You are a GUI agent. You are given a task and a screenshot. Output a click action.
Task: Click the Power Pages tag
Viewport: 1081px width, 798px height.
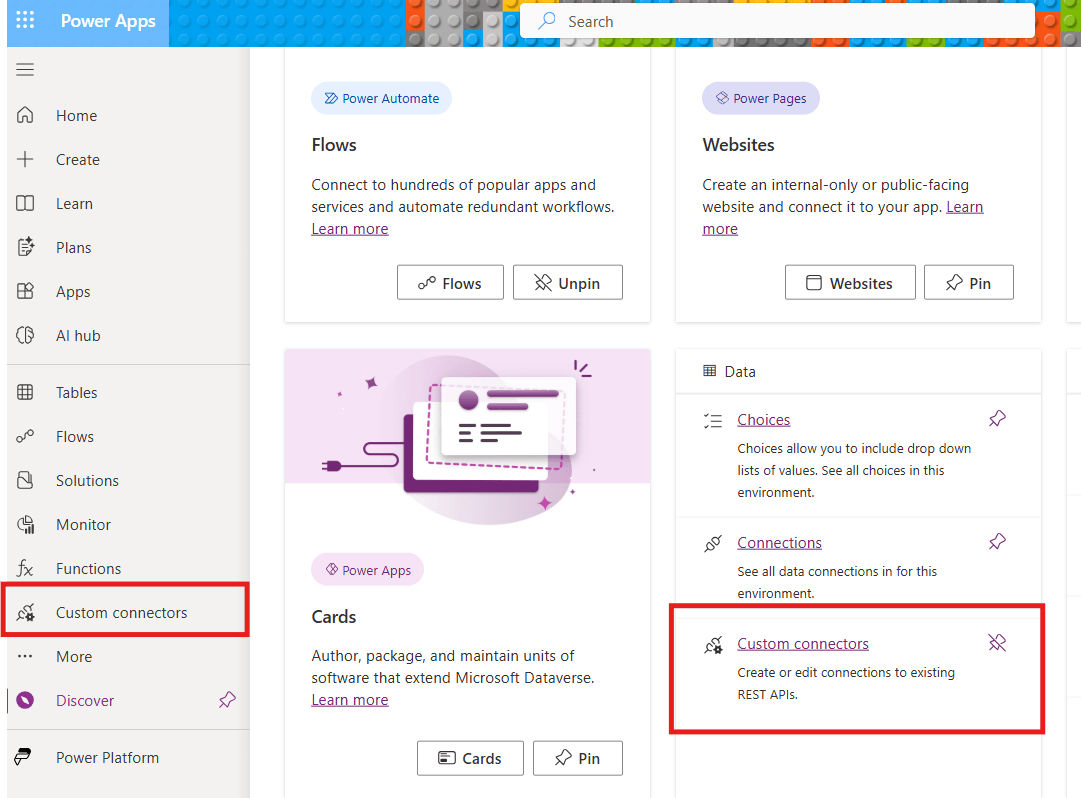(x=760, y=99)
